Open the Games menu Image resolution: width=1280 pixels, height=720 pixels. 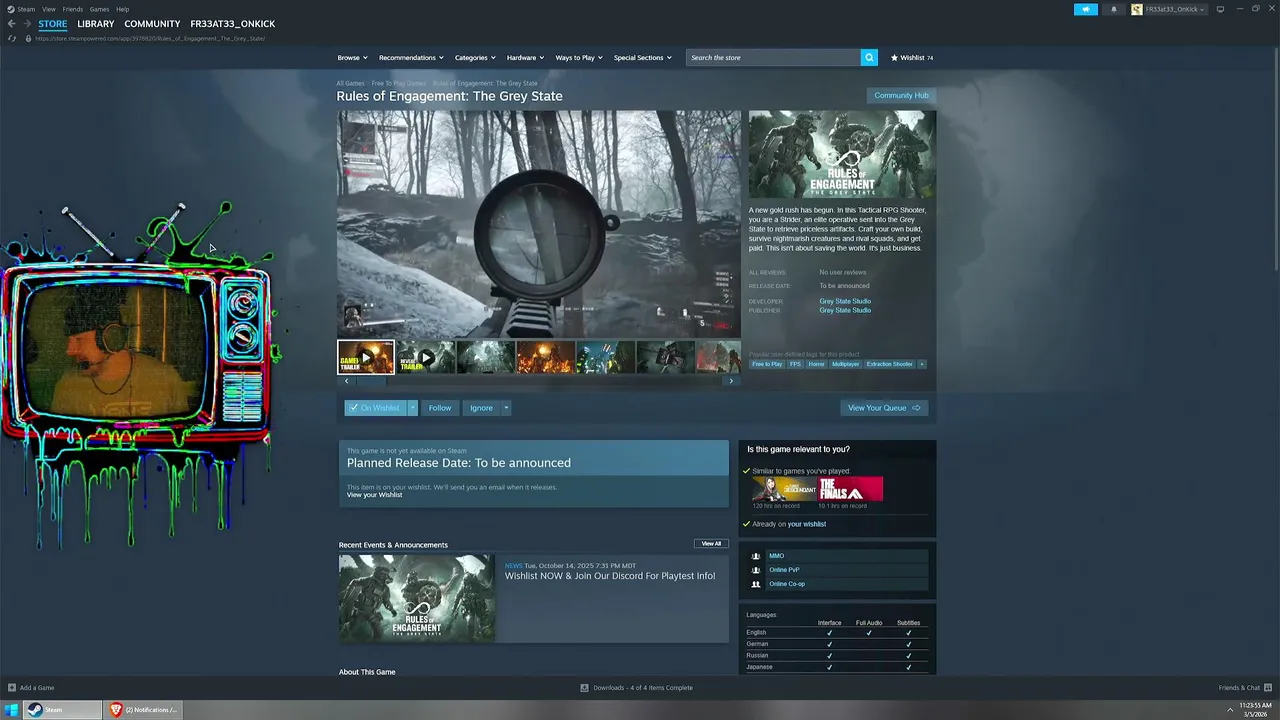point(99,9)
